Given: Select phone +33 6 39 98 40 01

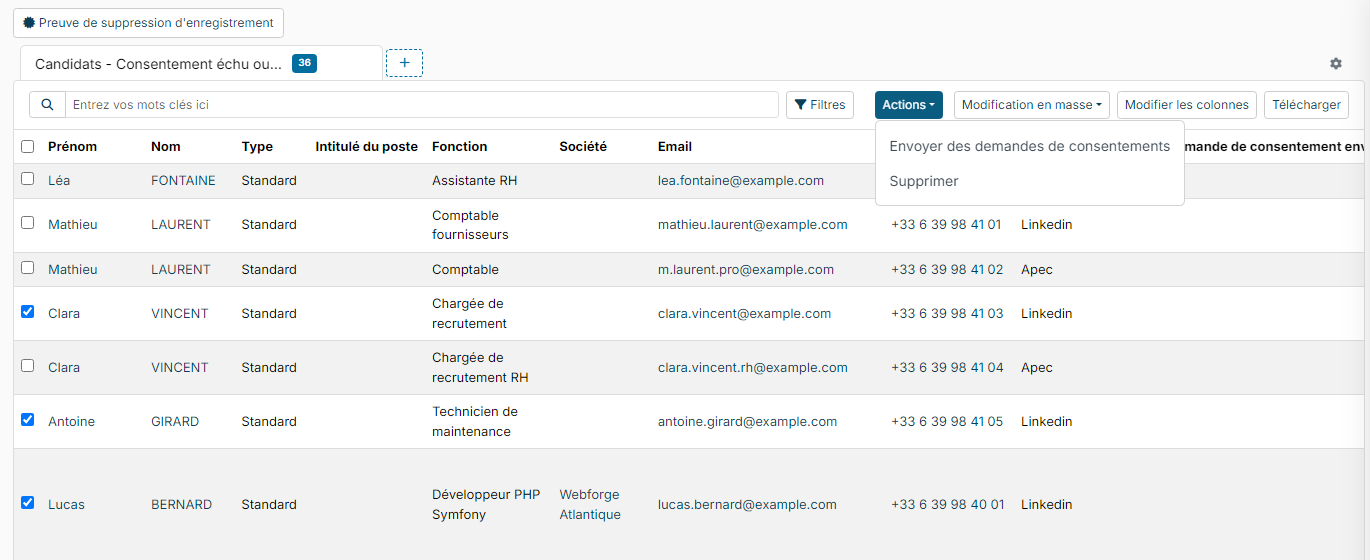Looking at the screenshot, I should click(948, 505).
